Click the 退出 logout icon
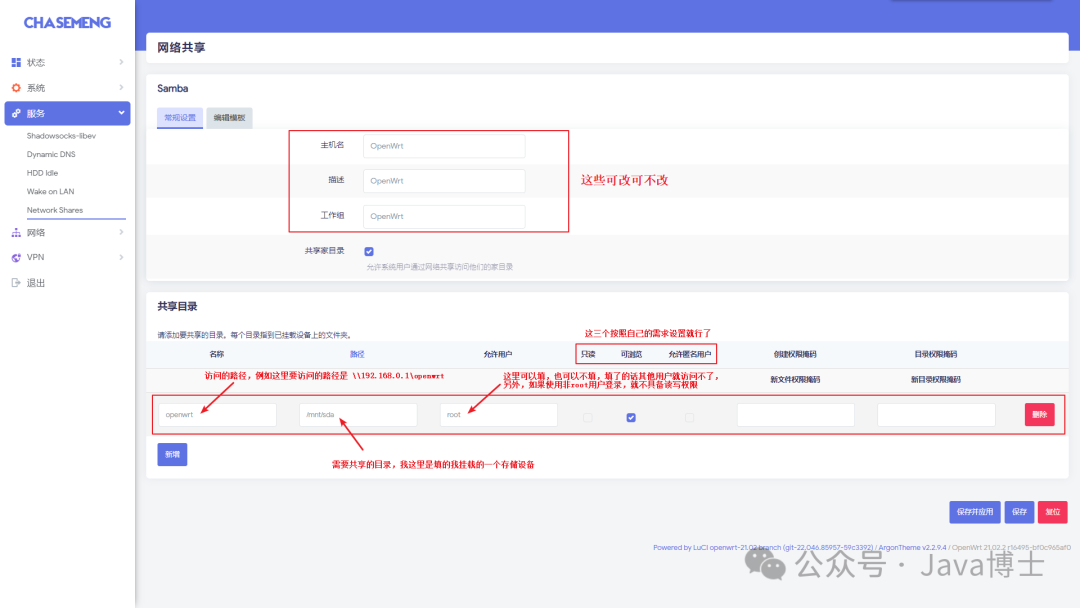Image resolution: width=1080 pixels, height=608 pixels. point(16,281)
